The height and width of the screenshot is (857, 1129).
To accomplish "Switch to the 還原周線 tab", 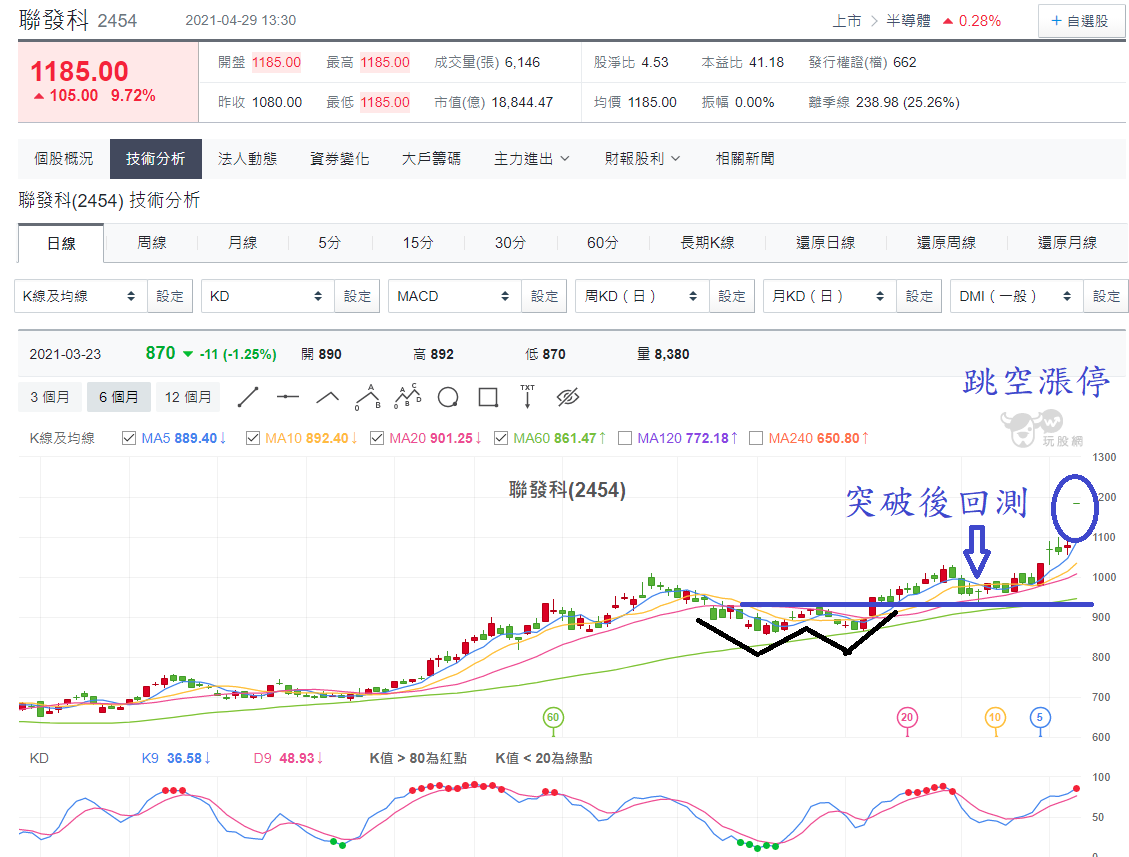I will 947,243.
